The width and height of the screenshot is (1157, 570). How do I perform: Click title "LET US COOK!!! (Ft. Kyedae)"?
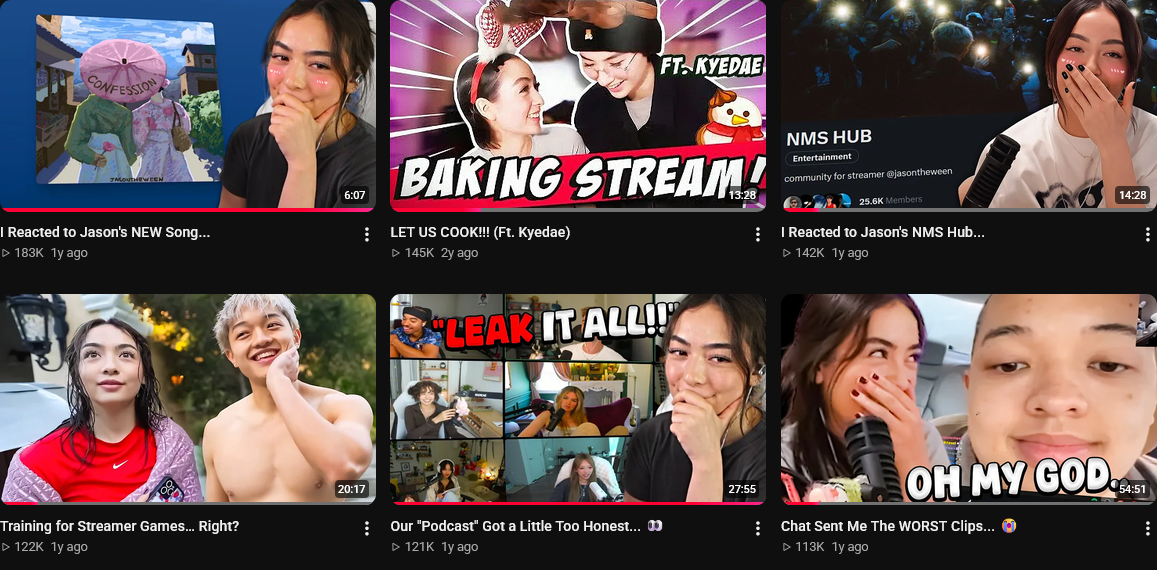(x=480, y=232)
